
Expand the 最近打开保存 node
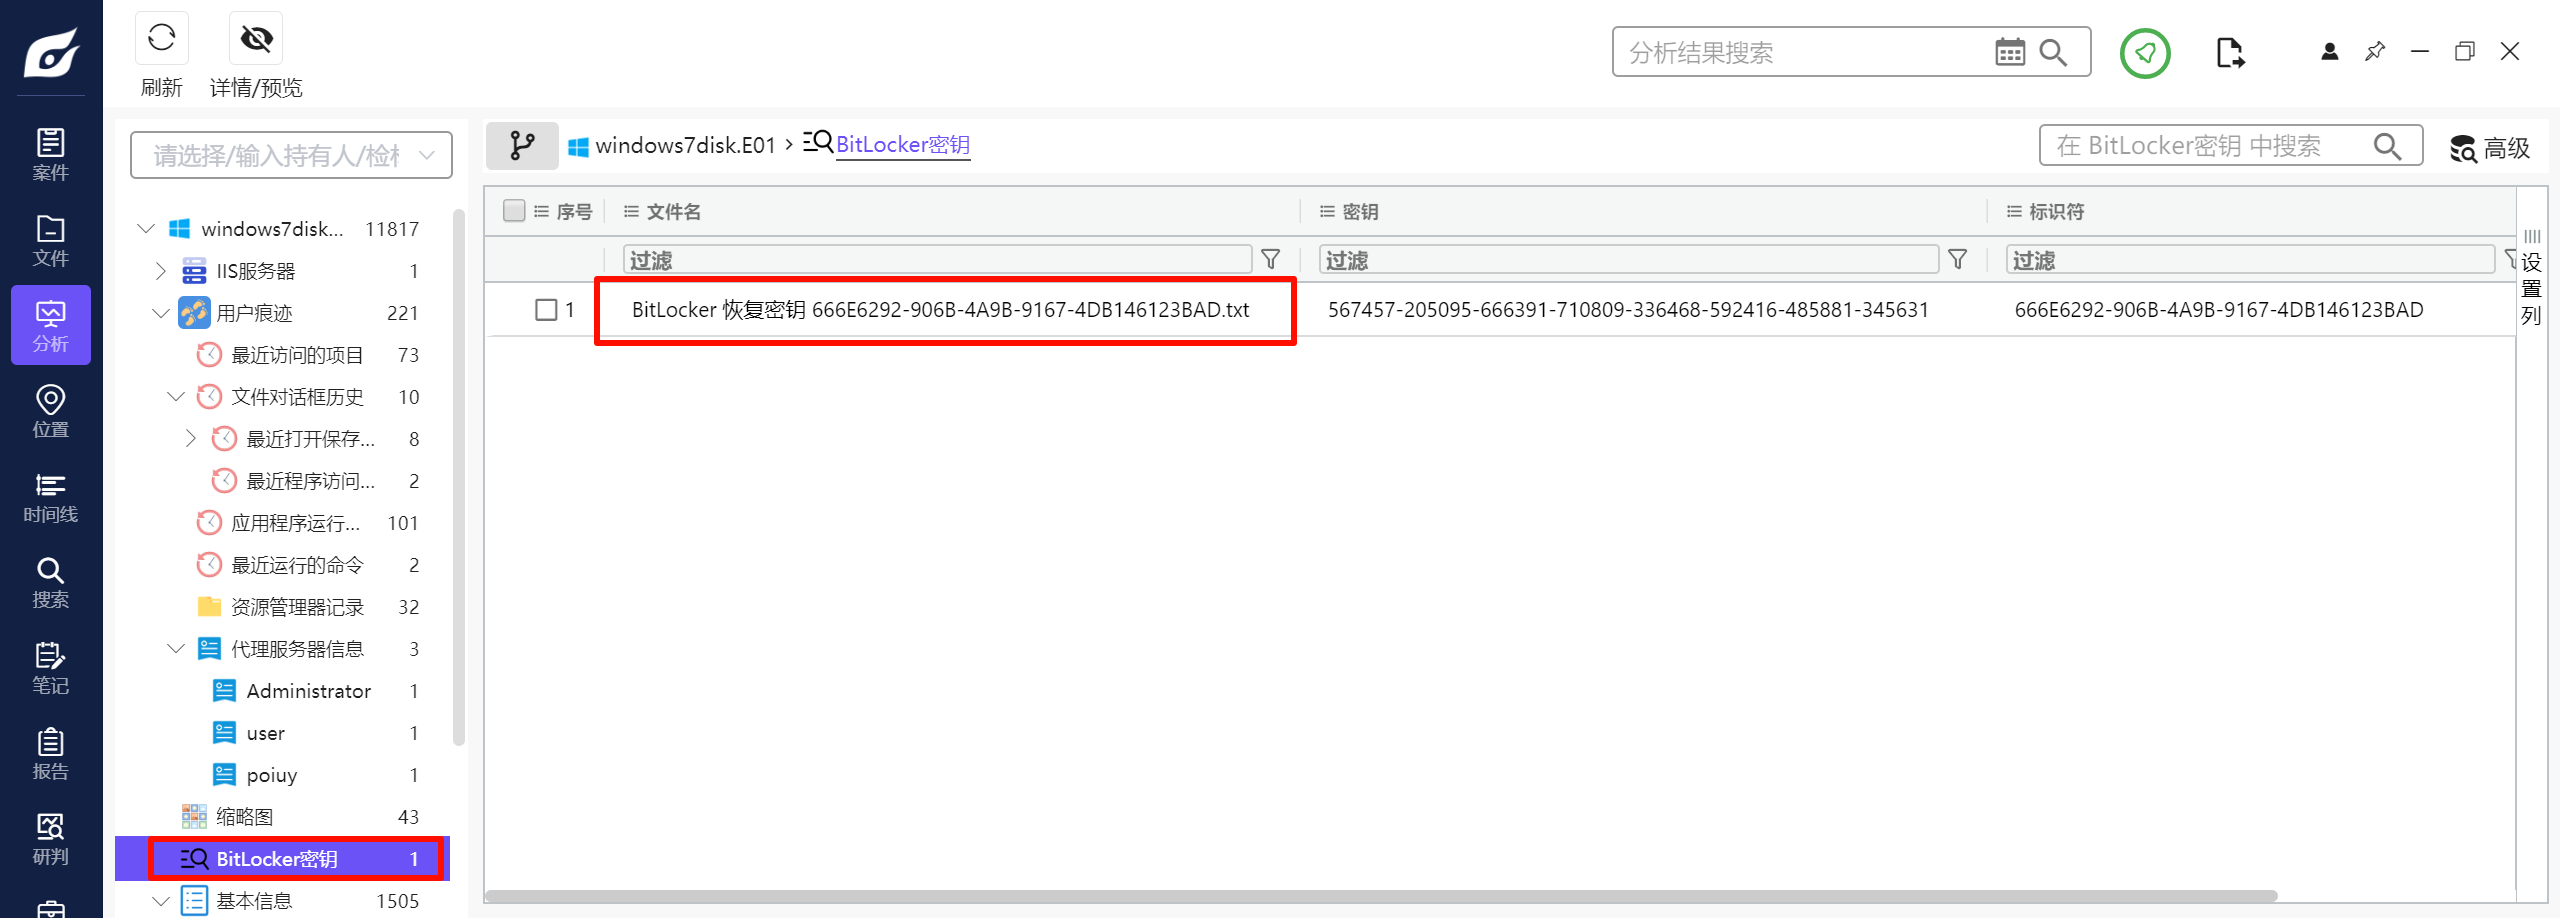click(191, 439)
